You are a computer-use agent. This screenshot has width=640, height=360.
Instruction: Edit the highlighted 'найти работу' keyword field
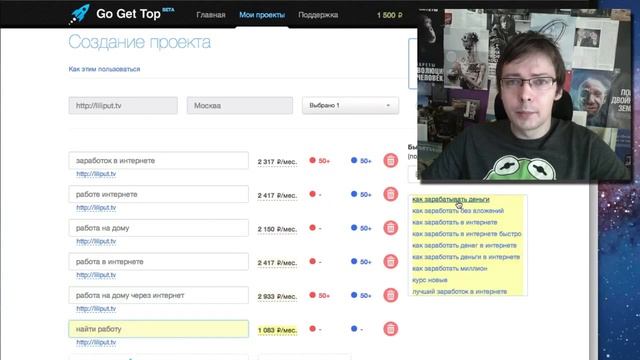(x=158, y=329)
